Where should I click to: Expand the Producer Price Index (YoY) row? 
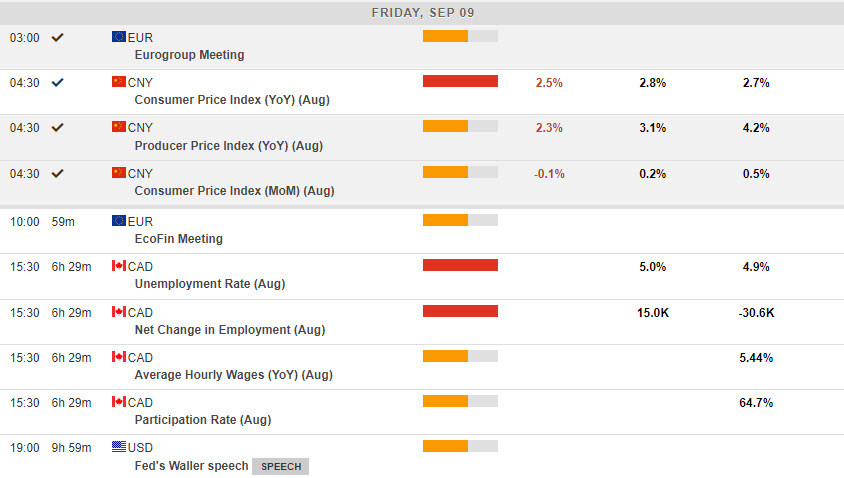[230, 146]
